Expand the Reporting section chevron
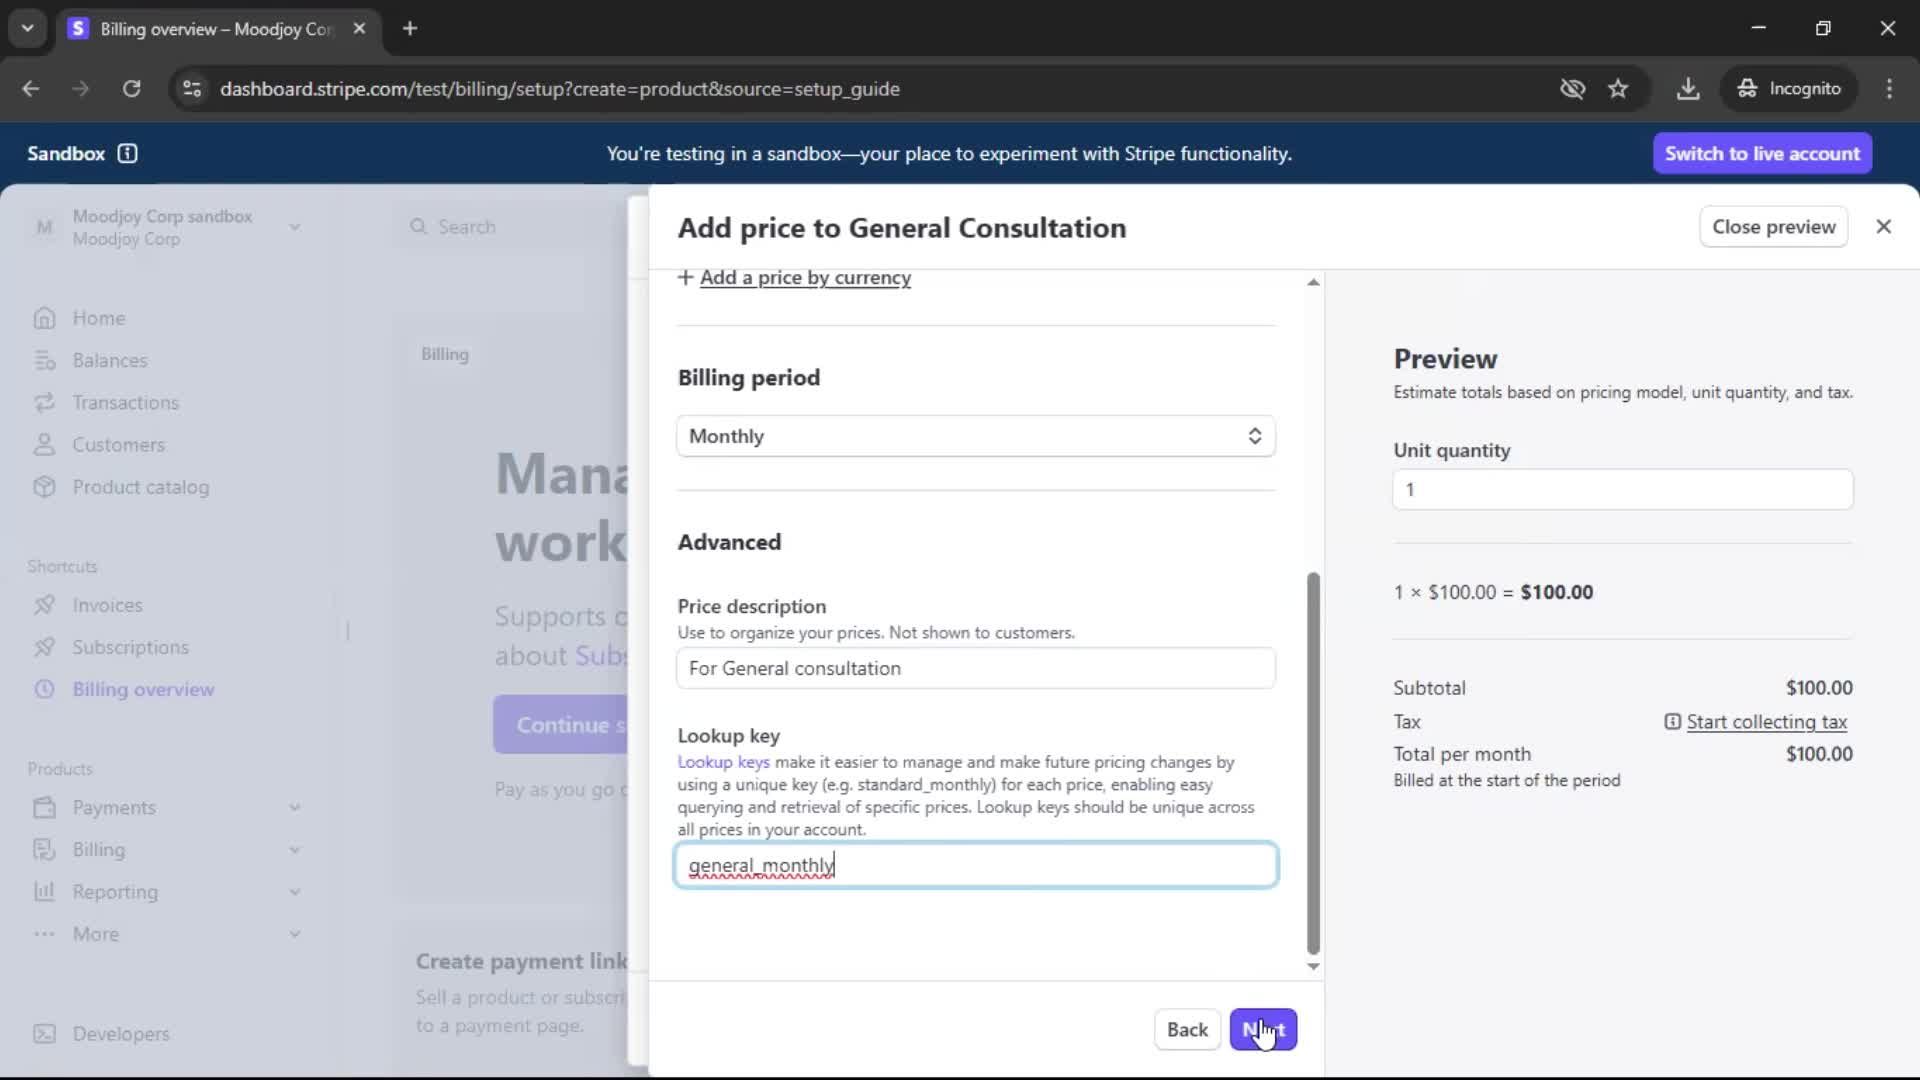1920x1080 pixels. point(295,892)
